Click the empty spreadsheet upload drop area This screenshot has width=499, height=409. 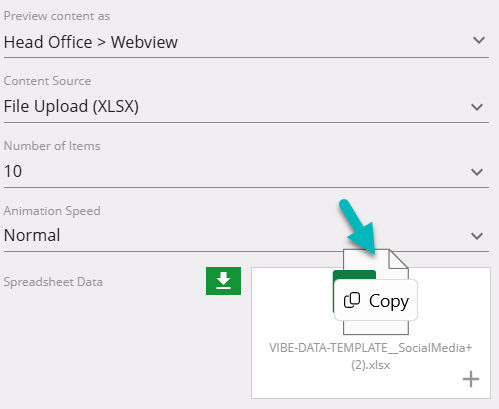tap(371, 333)
